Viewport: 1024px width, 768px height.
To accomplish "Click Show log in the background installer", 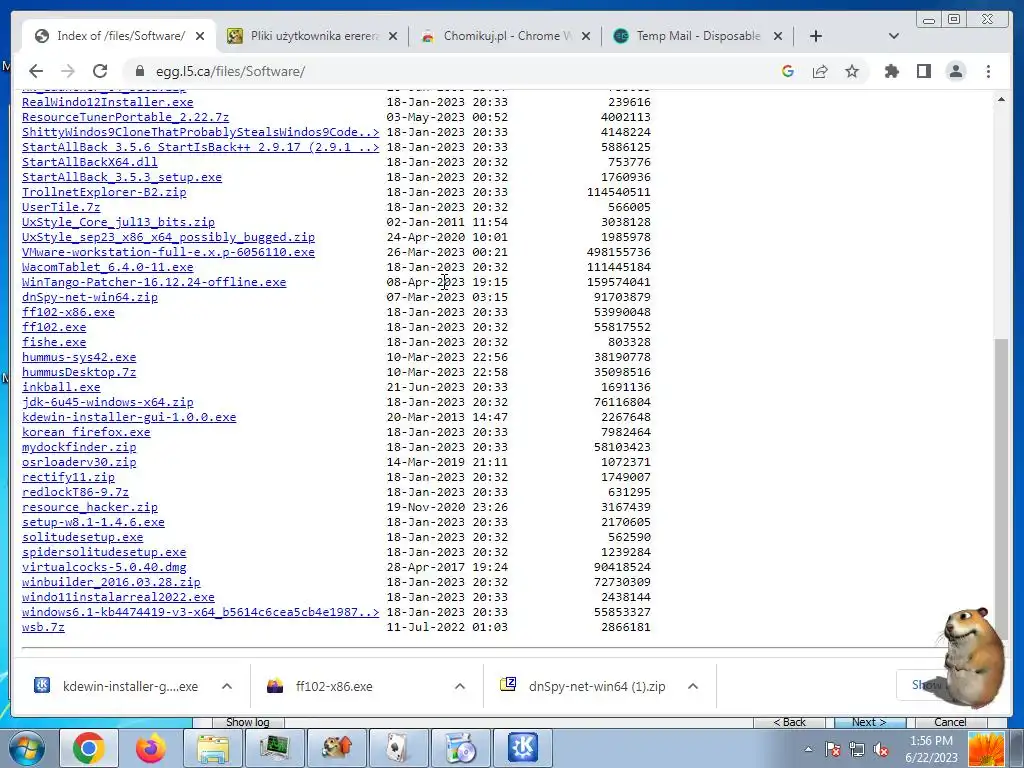I will point(248,722).
